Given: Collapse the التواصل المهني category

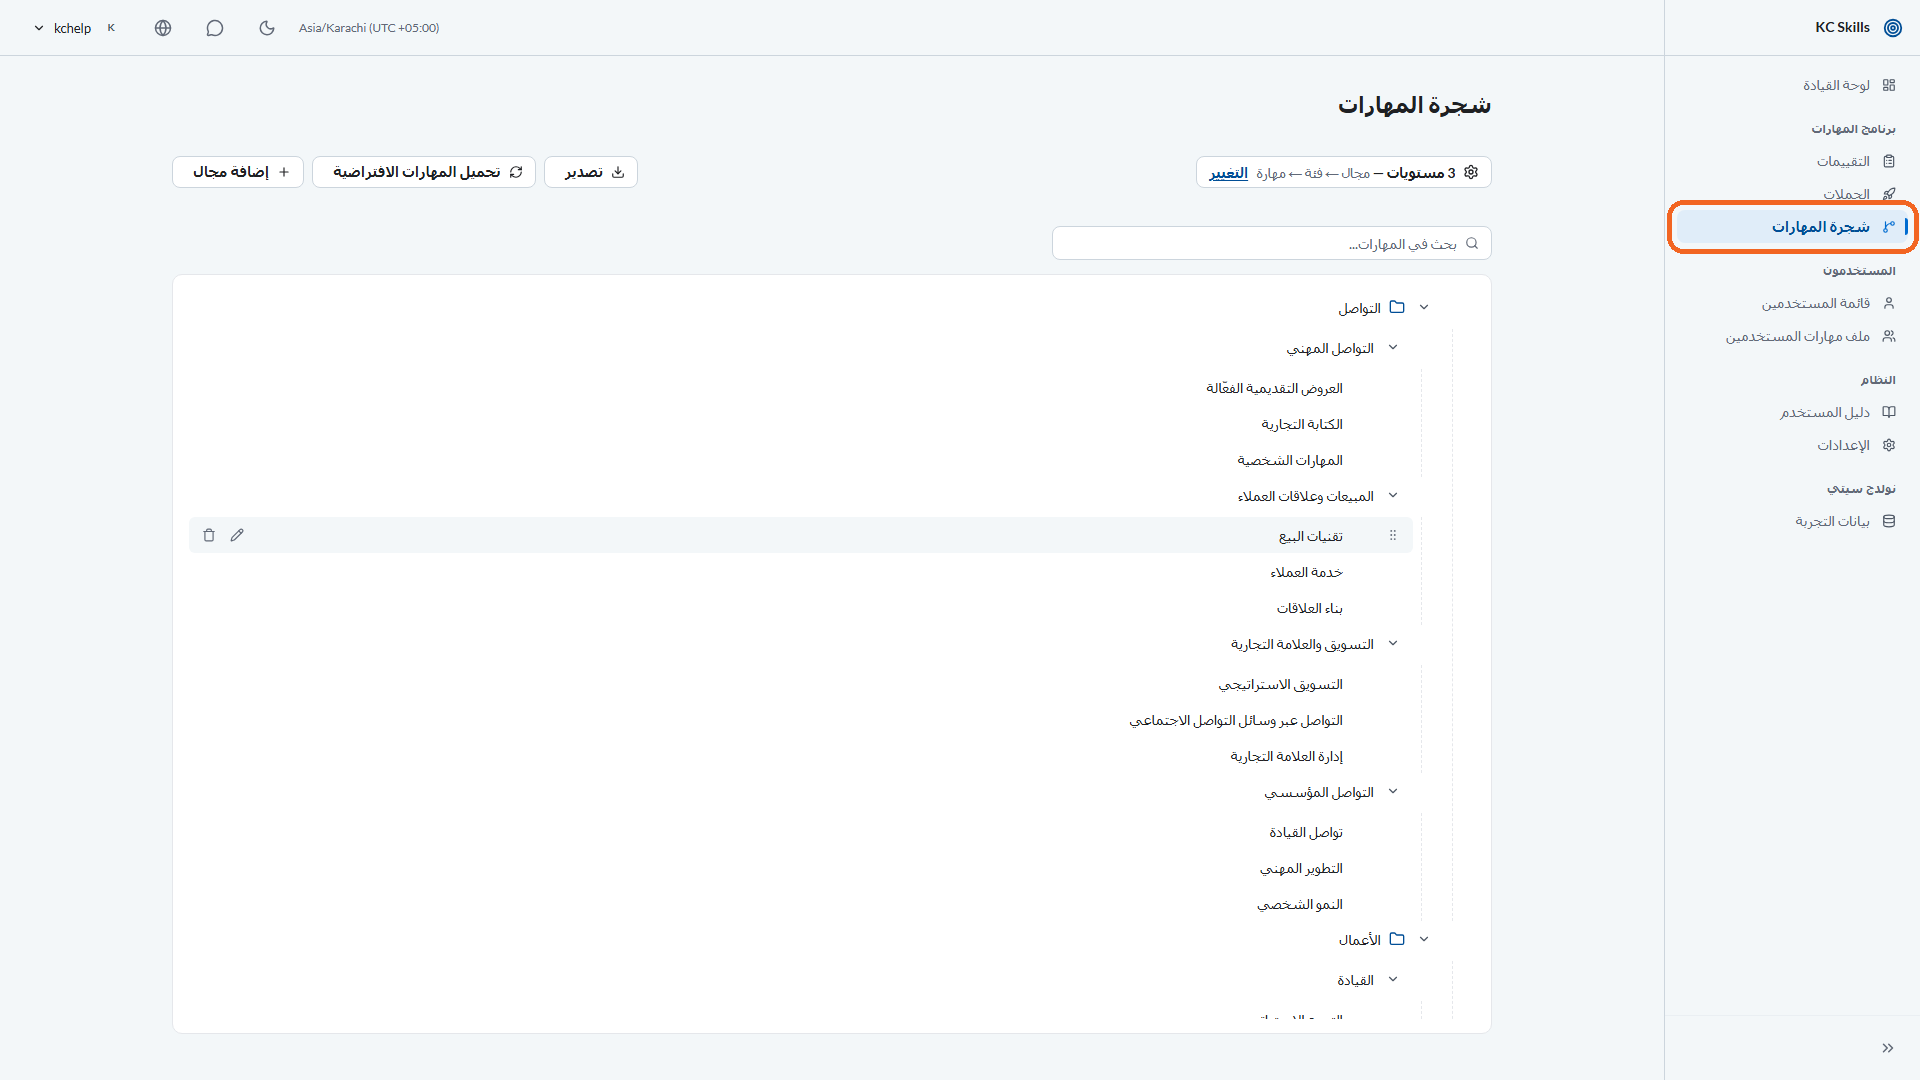Looking at the screenshot, I should (x=1393, y=348).
